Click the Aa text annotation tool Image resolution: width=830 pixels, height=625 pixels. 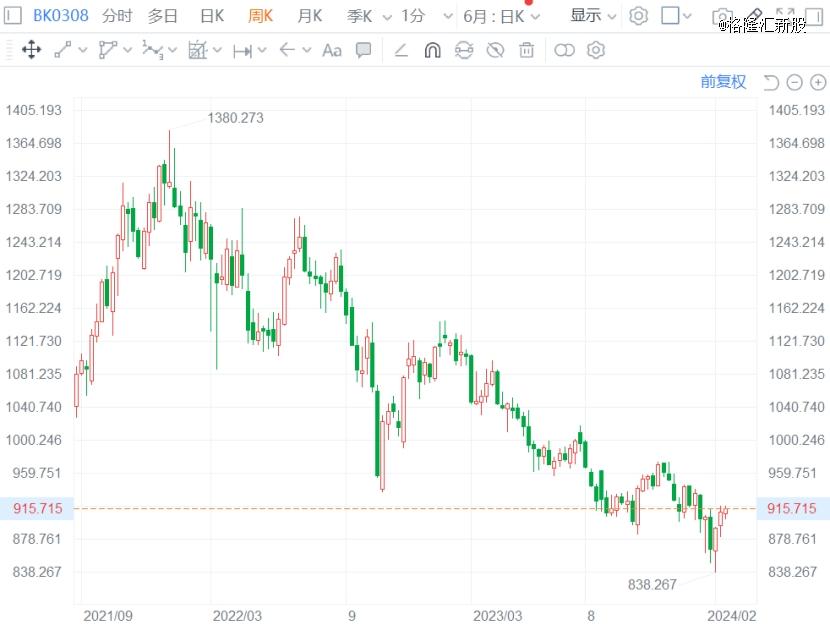pos(331,50)
